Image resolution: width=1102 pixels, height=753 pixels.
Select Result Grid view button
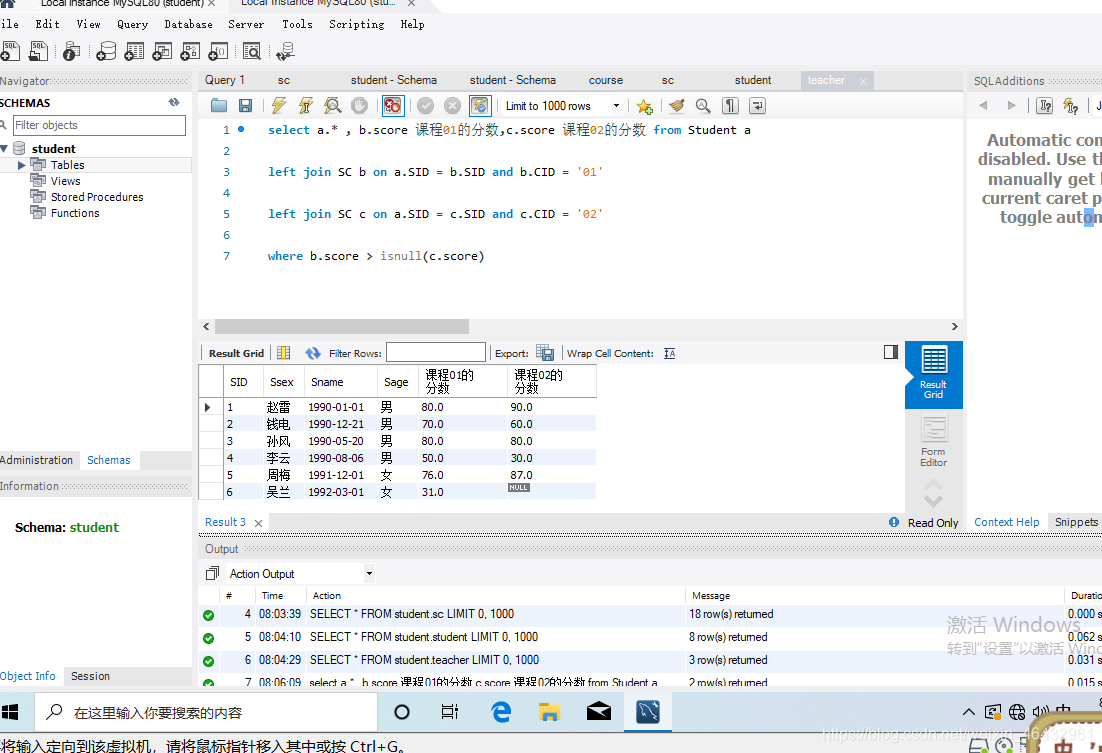(933, 374)
